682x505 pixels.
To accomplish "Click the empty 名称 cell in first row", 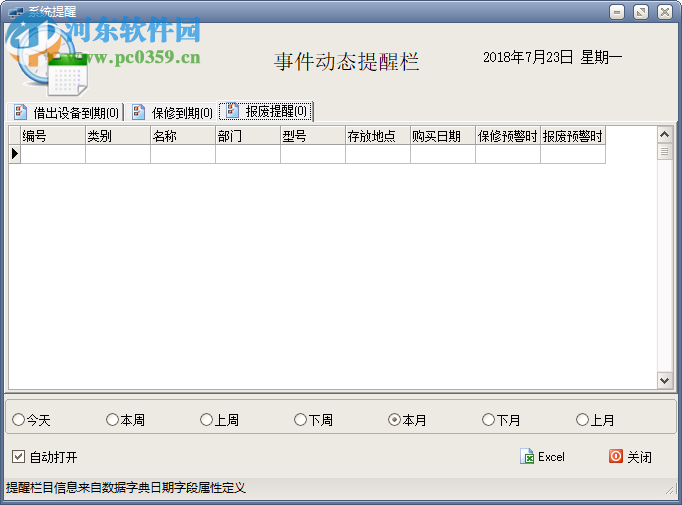I will tap(183, 154).
